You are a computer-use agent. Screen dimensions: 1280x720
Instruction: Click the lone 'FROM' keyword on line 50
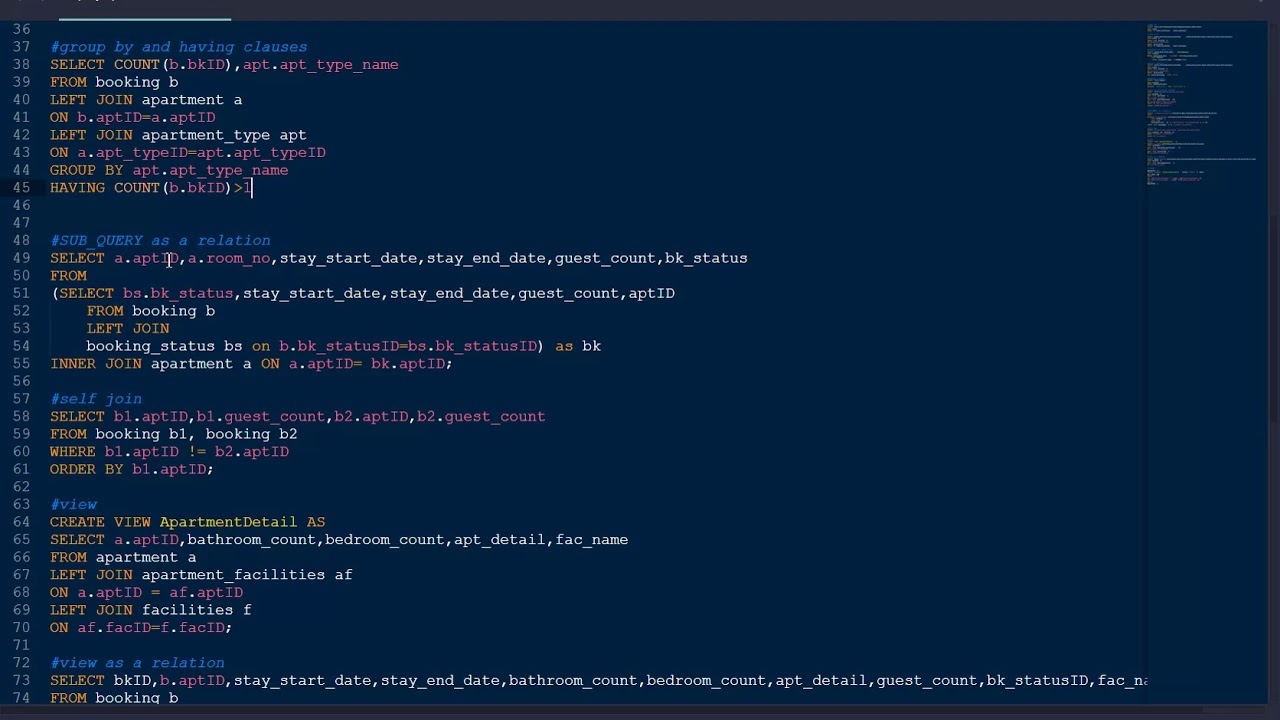click(68, 276)
